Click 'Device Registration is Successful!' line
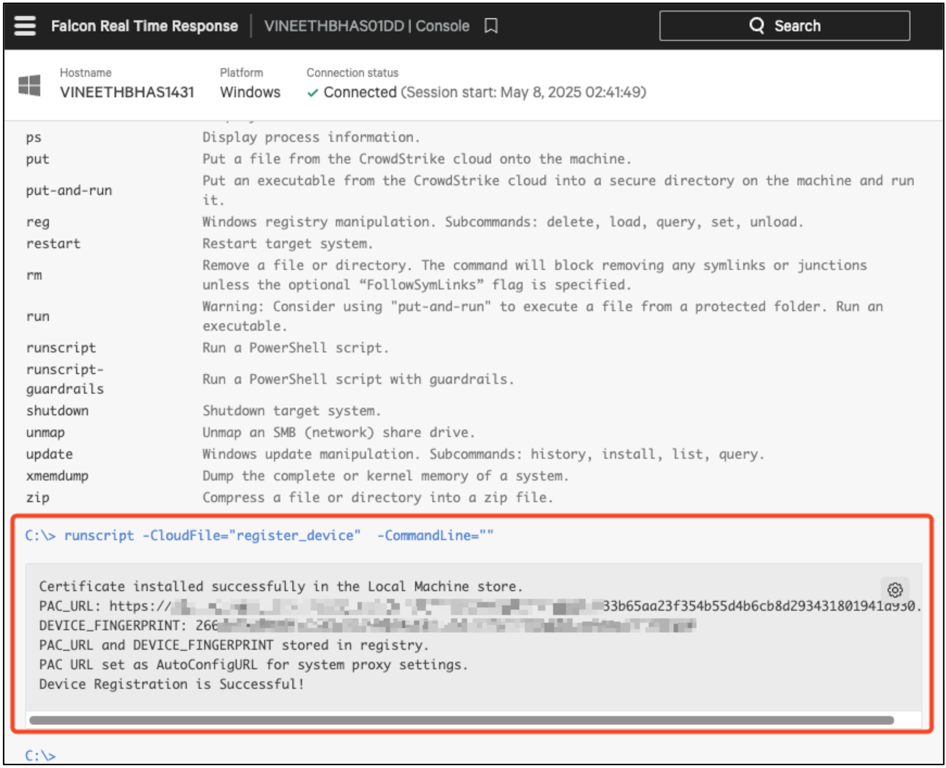The image size is (946, 768). coord(171,684)
